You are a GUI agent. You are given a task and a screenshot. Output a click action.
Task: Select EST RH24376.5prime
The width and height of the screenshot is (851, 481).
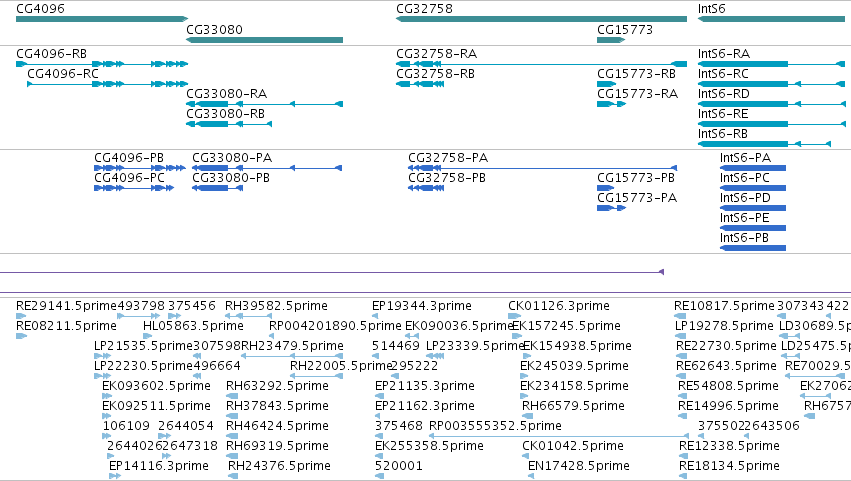pos(233,476)
